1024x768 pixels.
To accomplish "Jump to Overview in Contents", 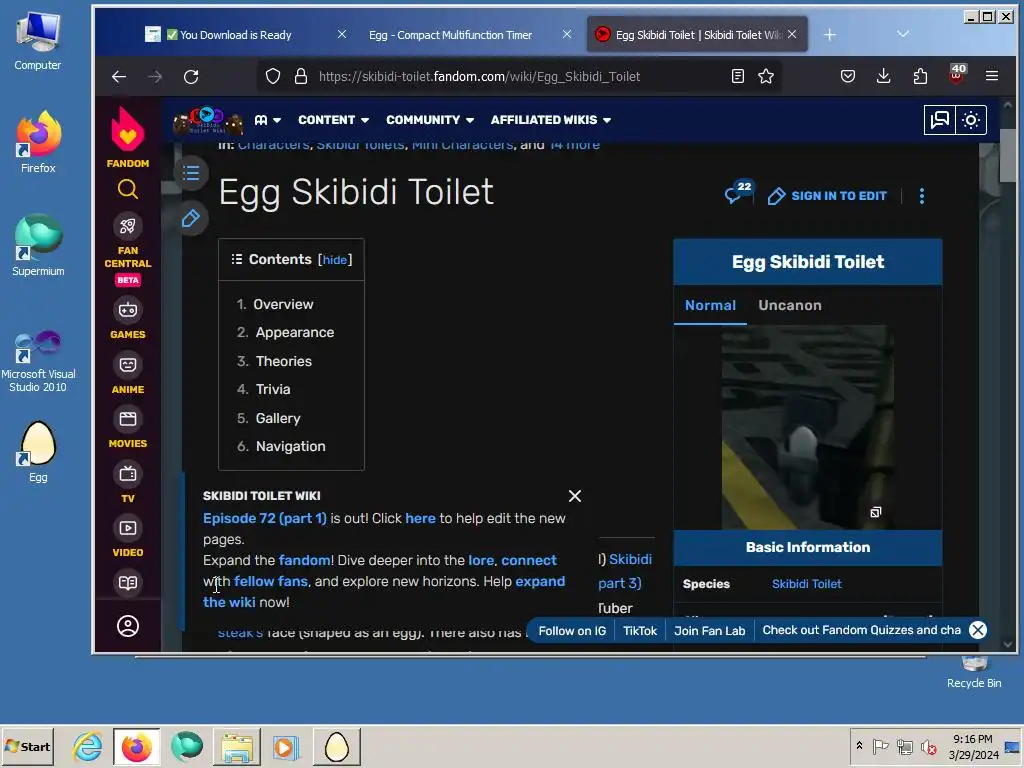I will pos(283,304).
